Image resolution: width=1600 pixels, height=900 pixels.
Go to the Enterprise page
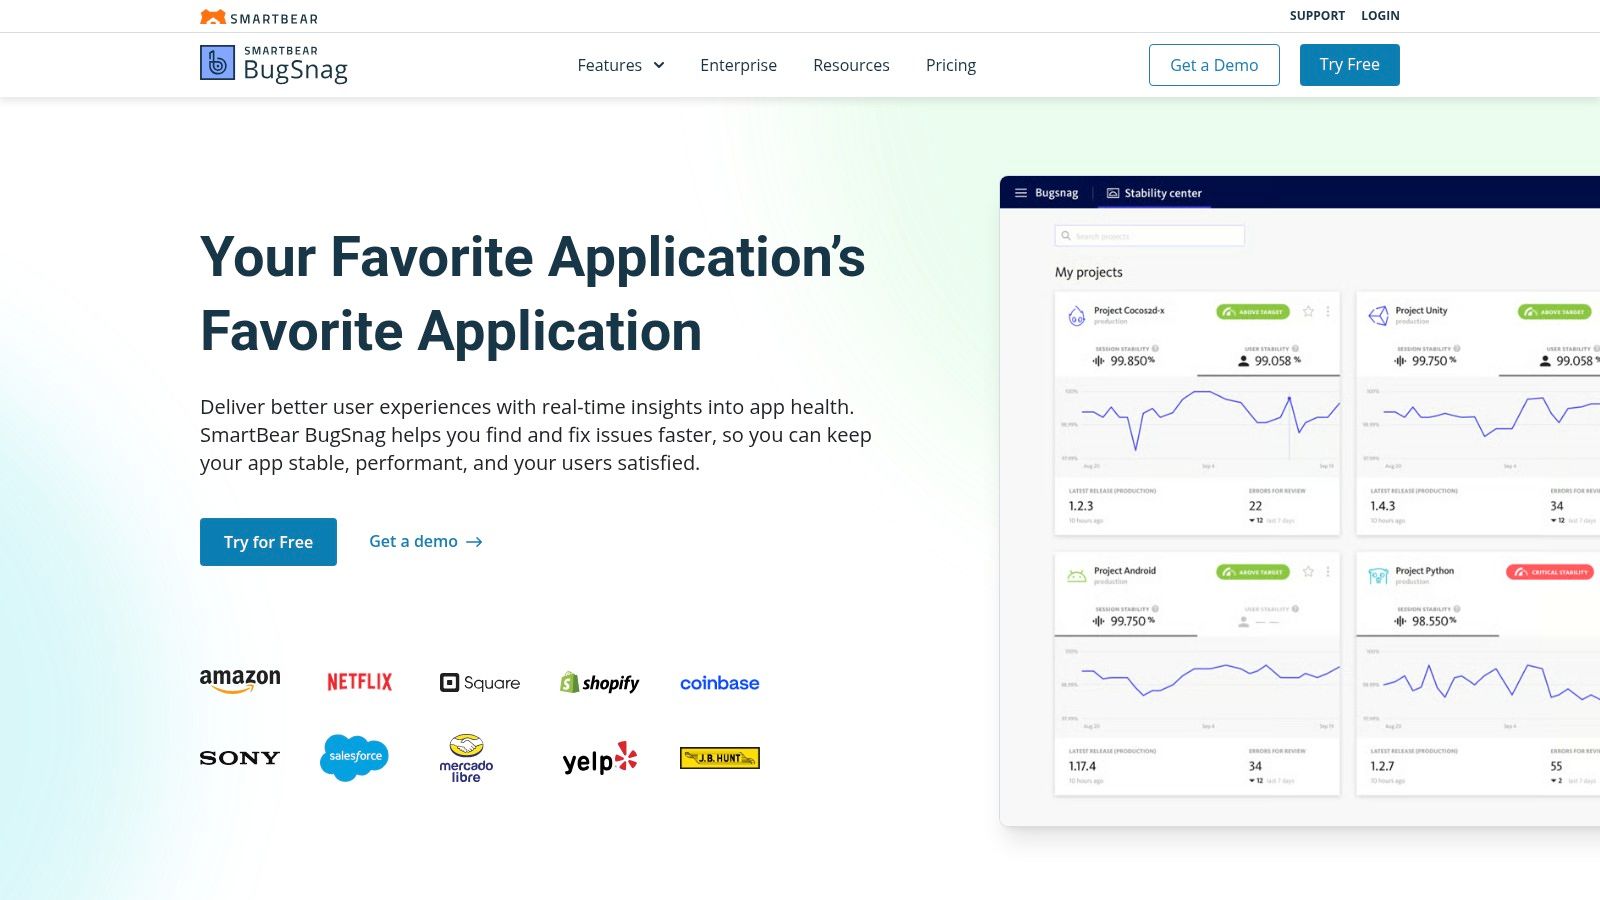pyautogui.click(x=738, y=65)
